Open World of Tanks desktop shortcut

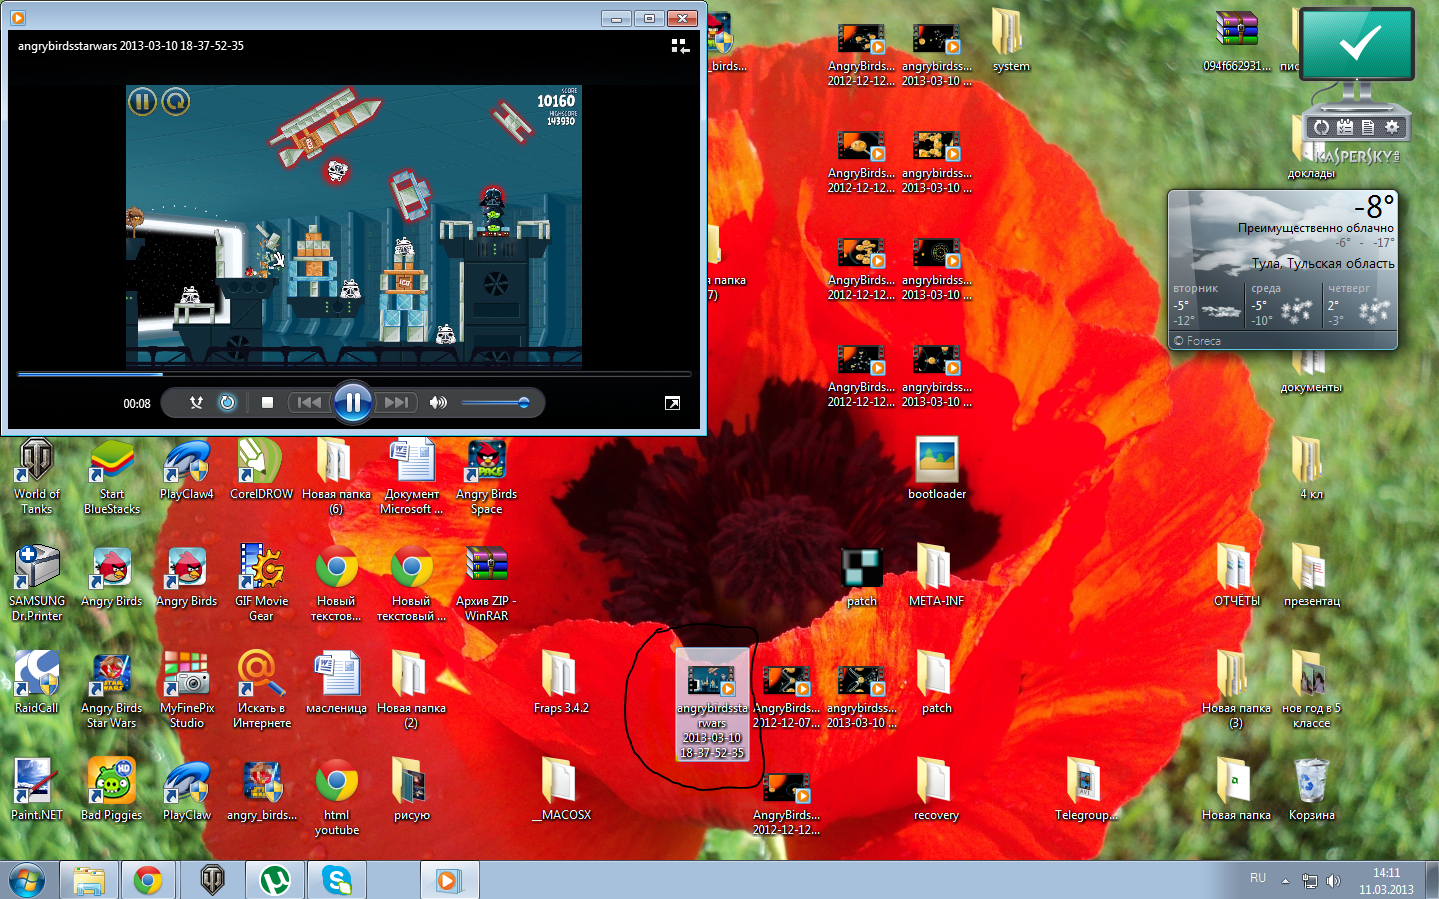point(37,477)
